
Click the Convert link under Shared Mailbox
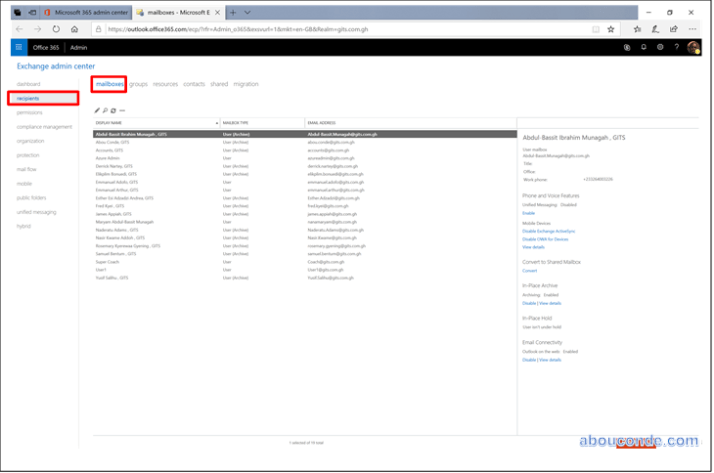(529, 270)
